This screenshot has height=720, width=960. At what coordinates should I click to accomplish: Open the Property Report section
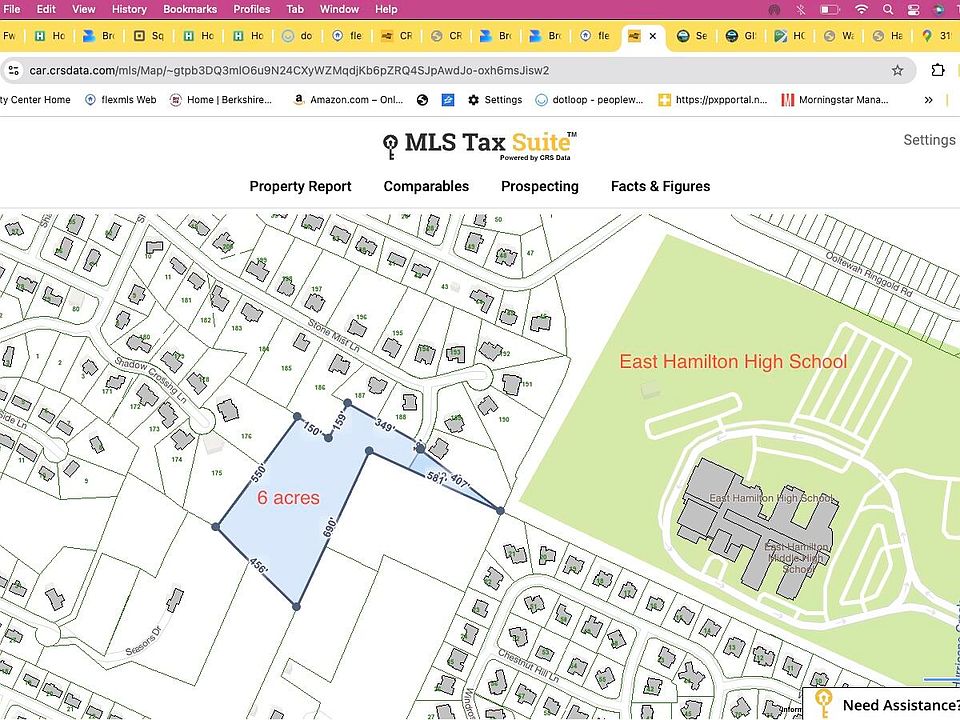pyautogui.click(x=300, y=186)
